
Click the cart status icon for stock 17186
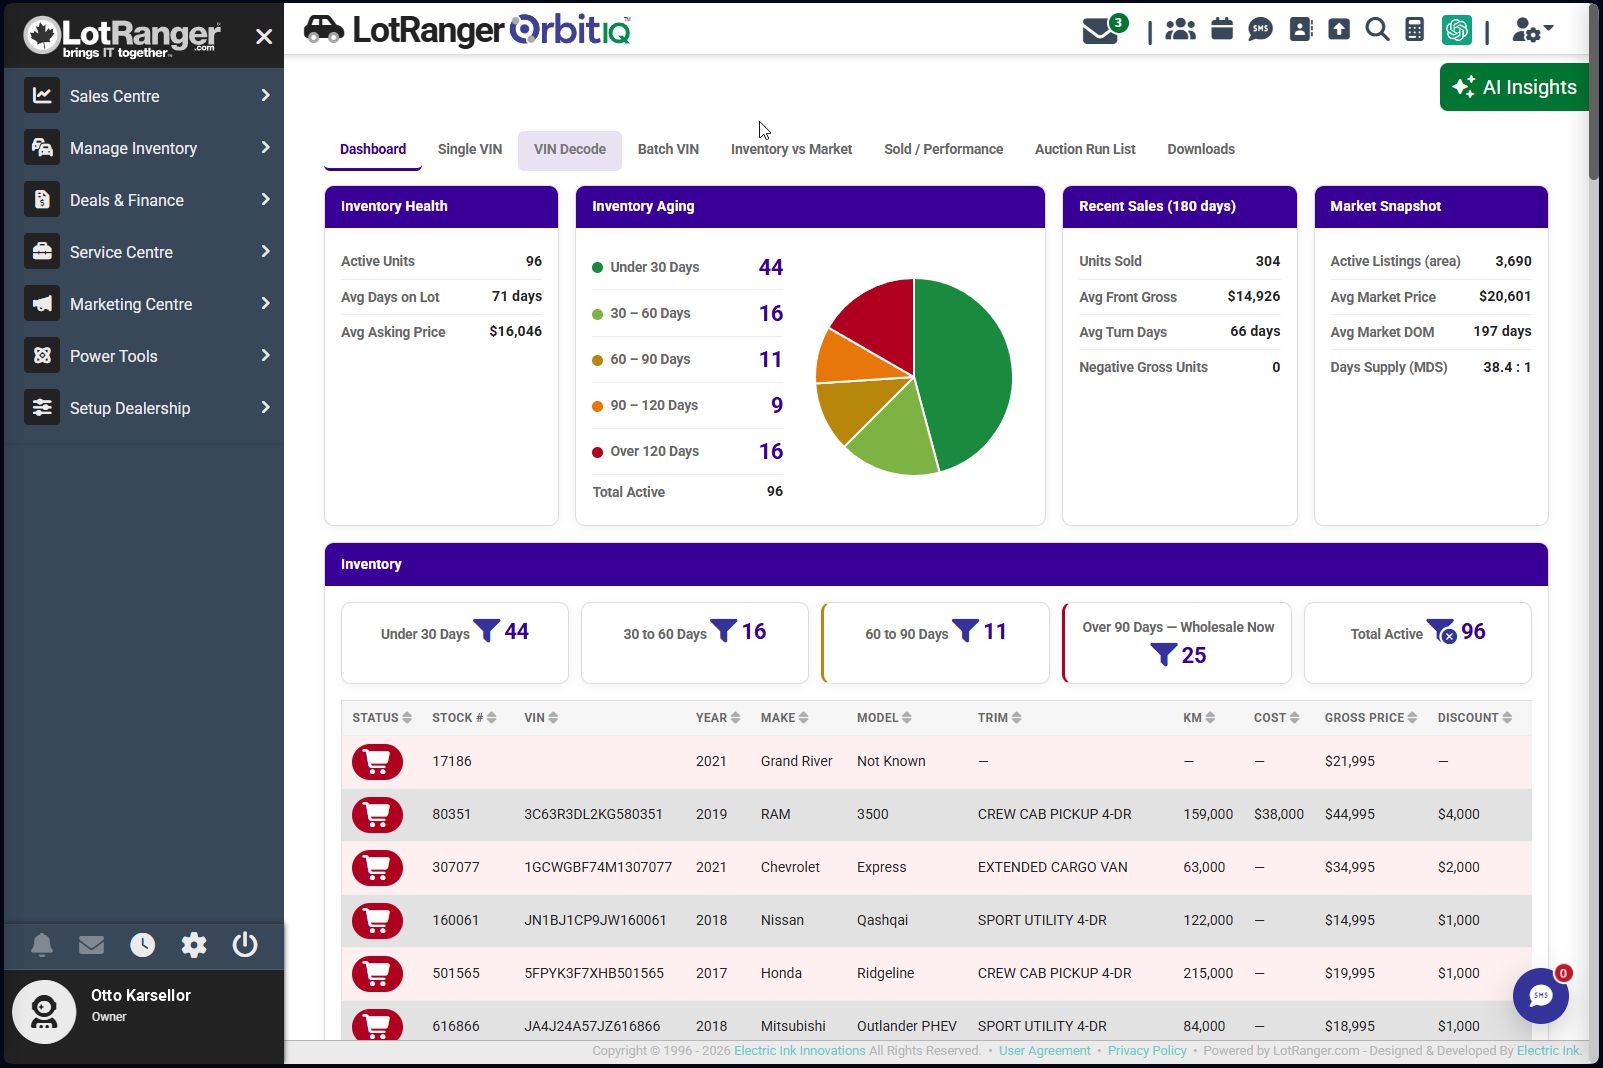(377, 762)
